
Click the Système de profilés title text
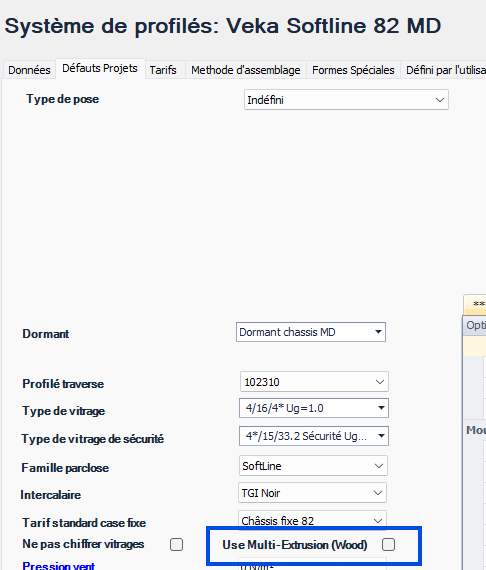point(222,26)
